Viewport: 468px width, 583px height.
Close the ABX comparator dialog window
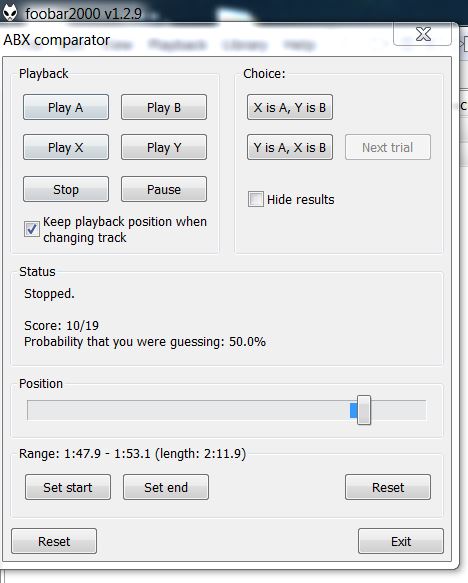(x=423, y=34)
